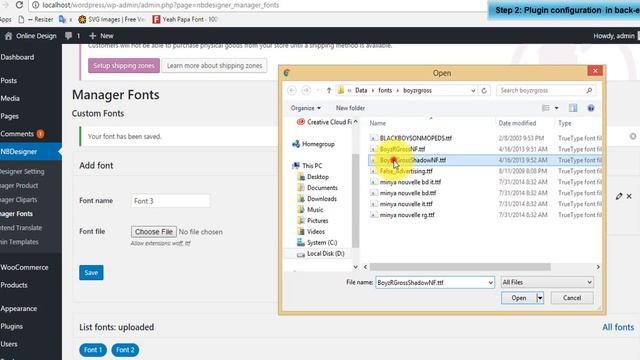This screenshot has width=640, height=360.
Task: Expand the address path dropdown
Action: coord(473,90)
